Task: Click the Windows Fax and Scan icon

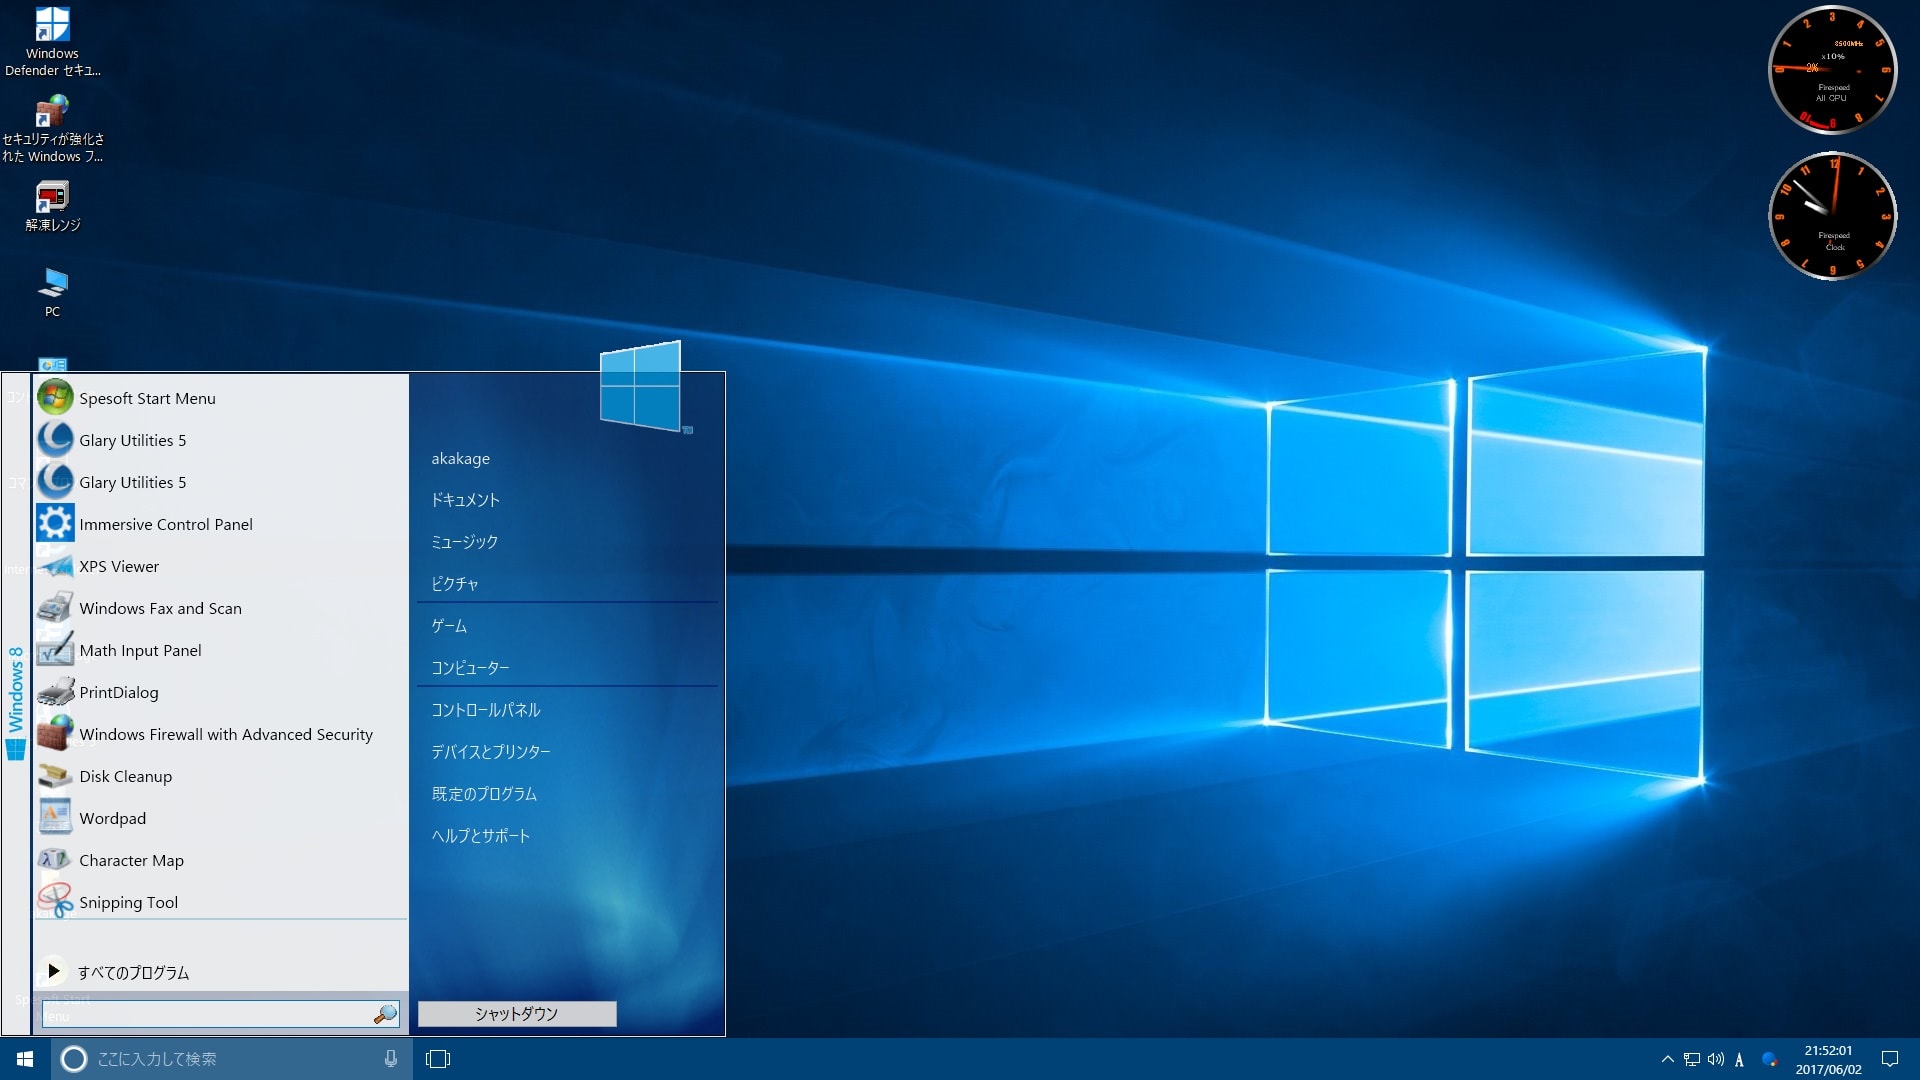Action: pyautogui.click(x=55, y=608)
